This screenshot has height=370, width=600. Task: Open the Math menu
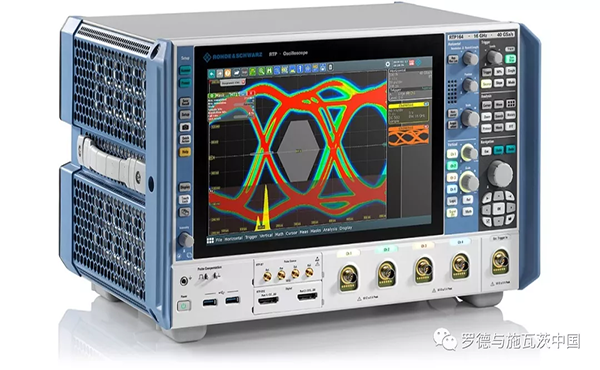[x=279, y=235]
